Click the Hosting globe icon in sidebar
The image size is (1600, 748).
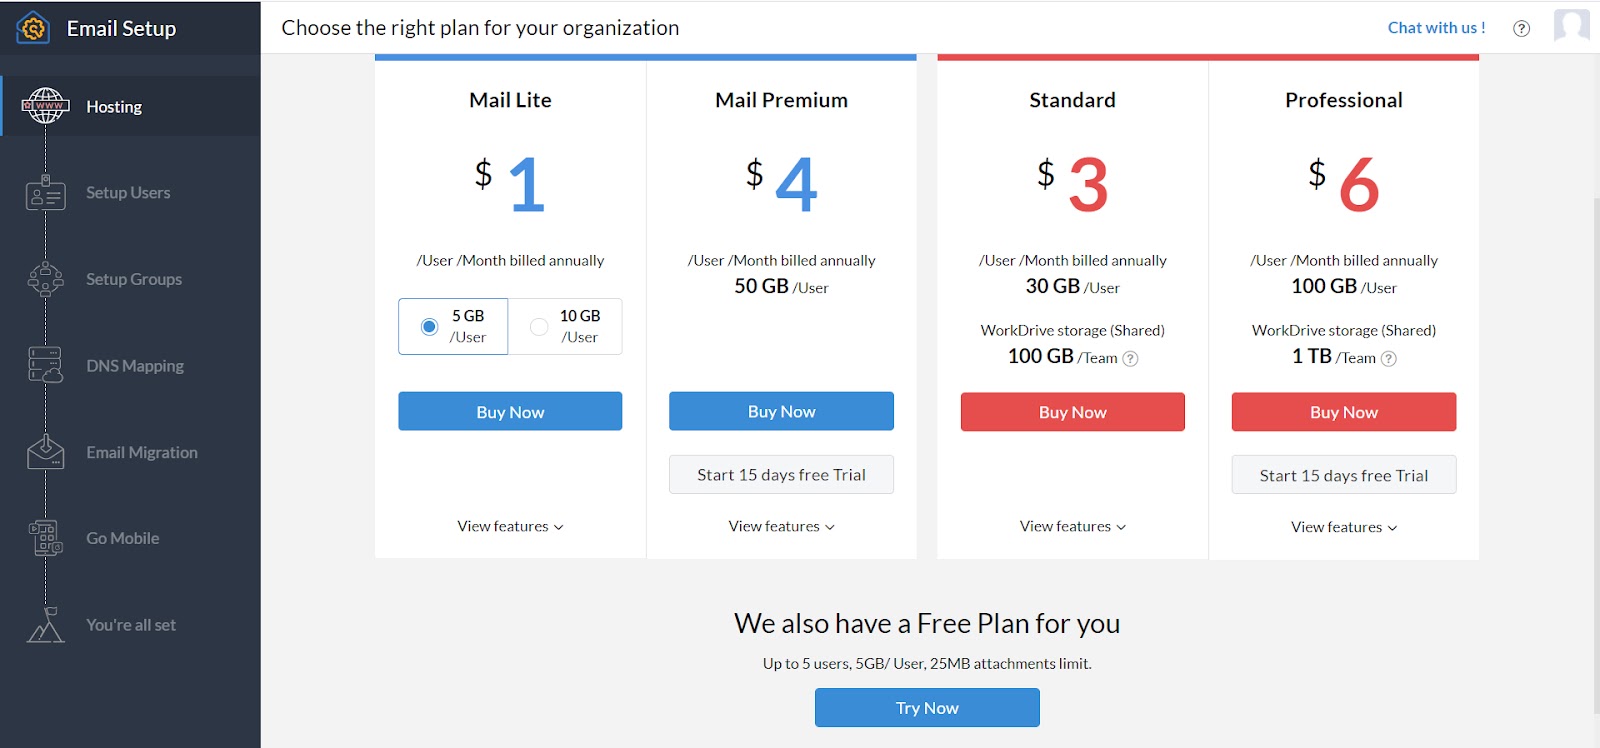(45, 106)
